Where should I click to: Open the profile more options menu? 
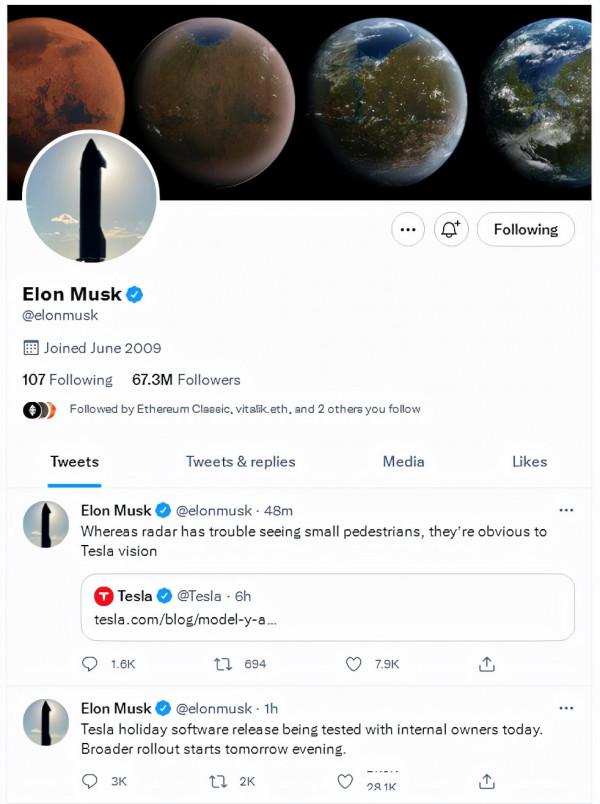407,229
